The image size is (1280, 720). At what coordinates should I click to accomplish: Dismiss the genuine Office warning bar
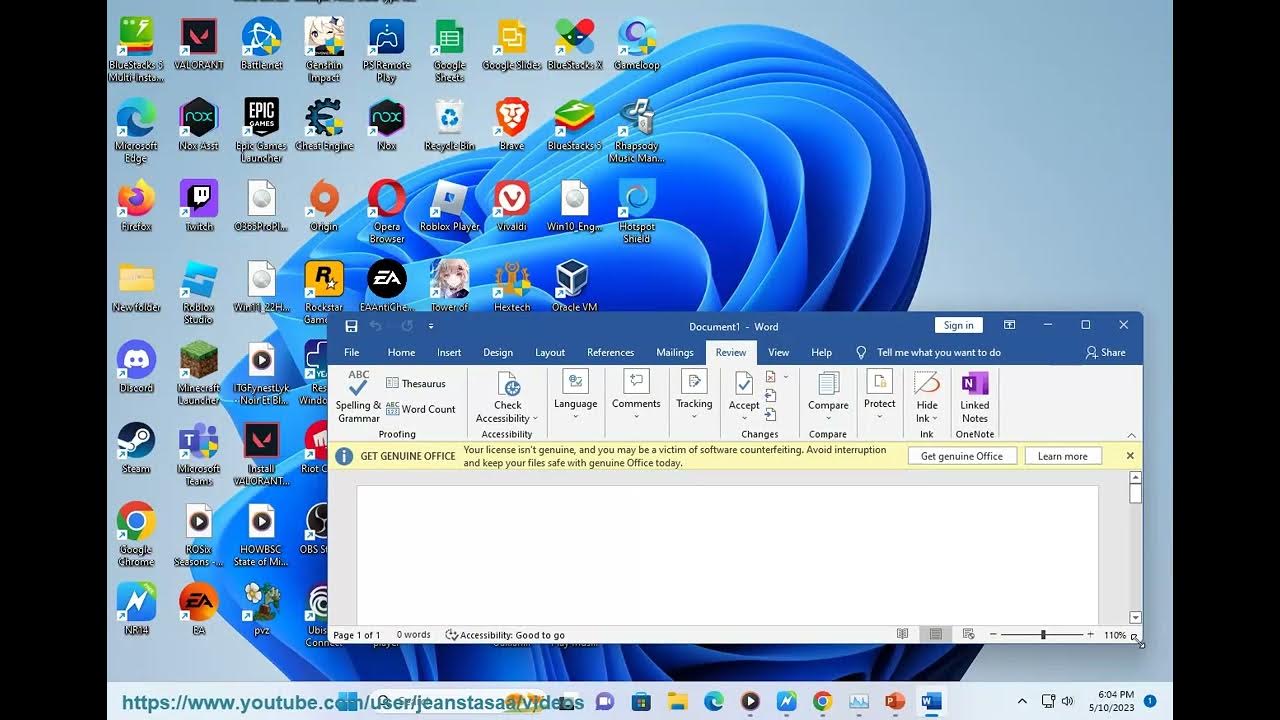point(1130,456)
